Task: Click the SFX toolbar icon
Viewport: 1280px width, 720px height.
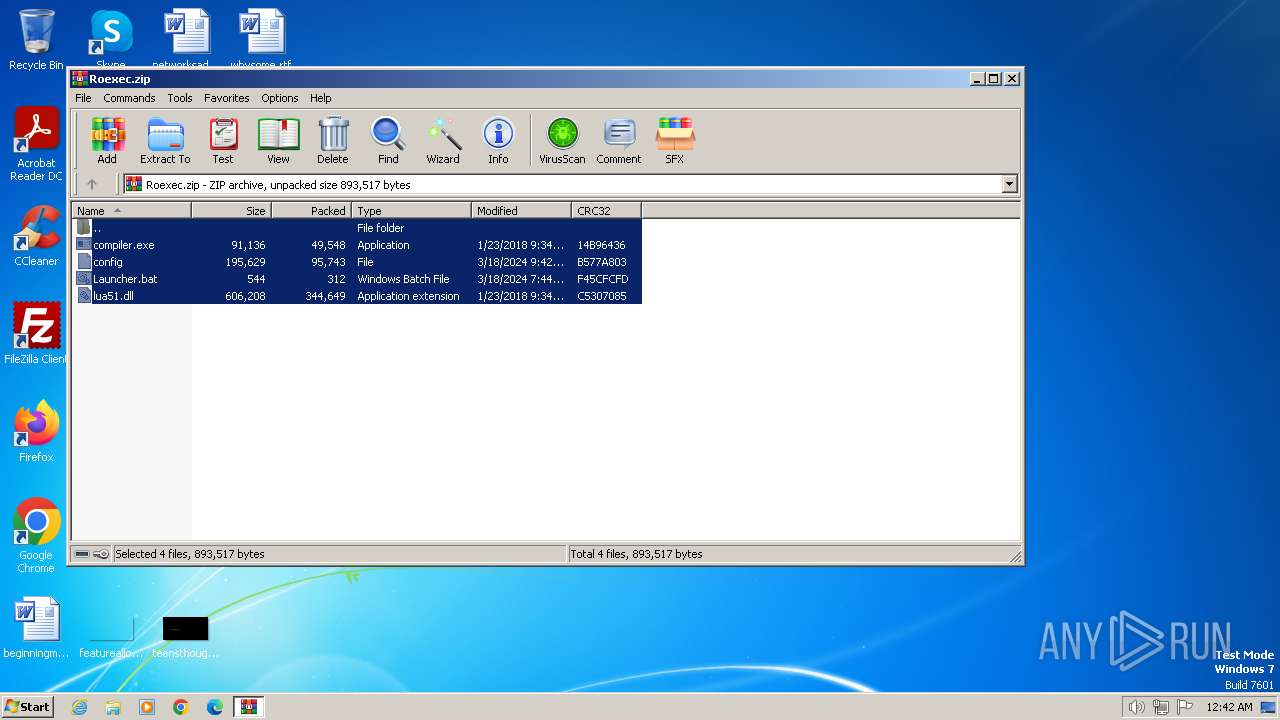Action: click(x=675, y=140)
